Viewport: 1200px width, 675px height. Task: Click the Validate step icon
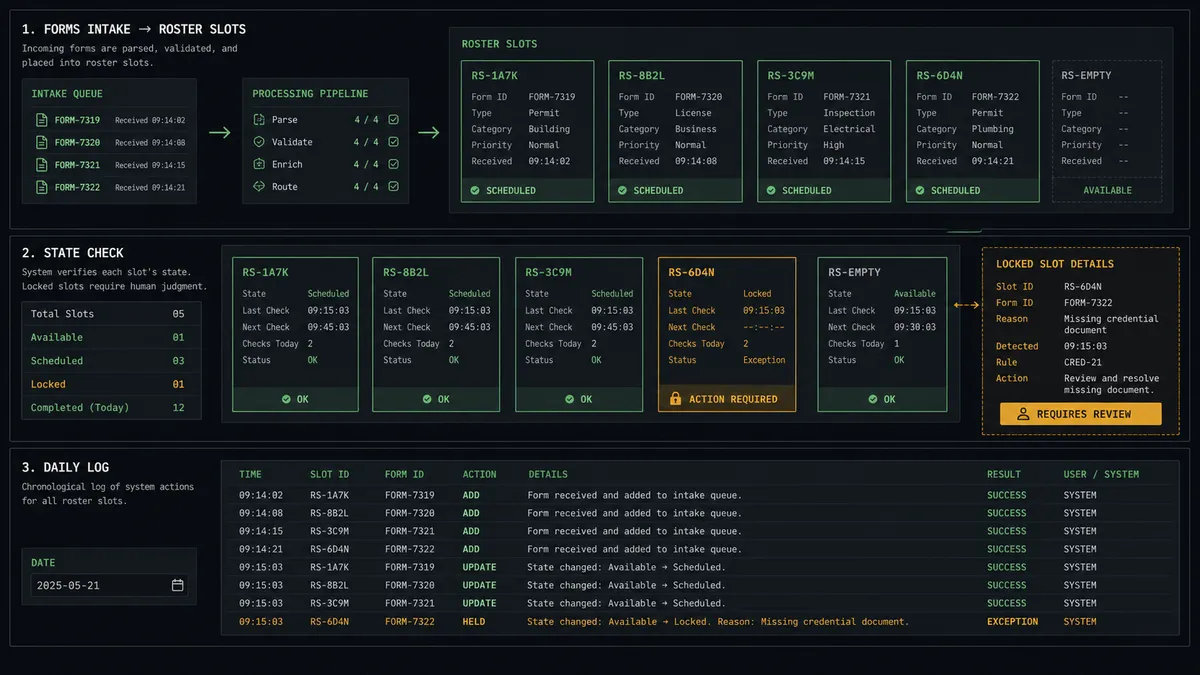tap(259, 142)
